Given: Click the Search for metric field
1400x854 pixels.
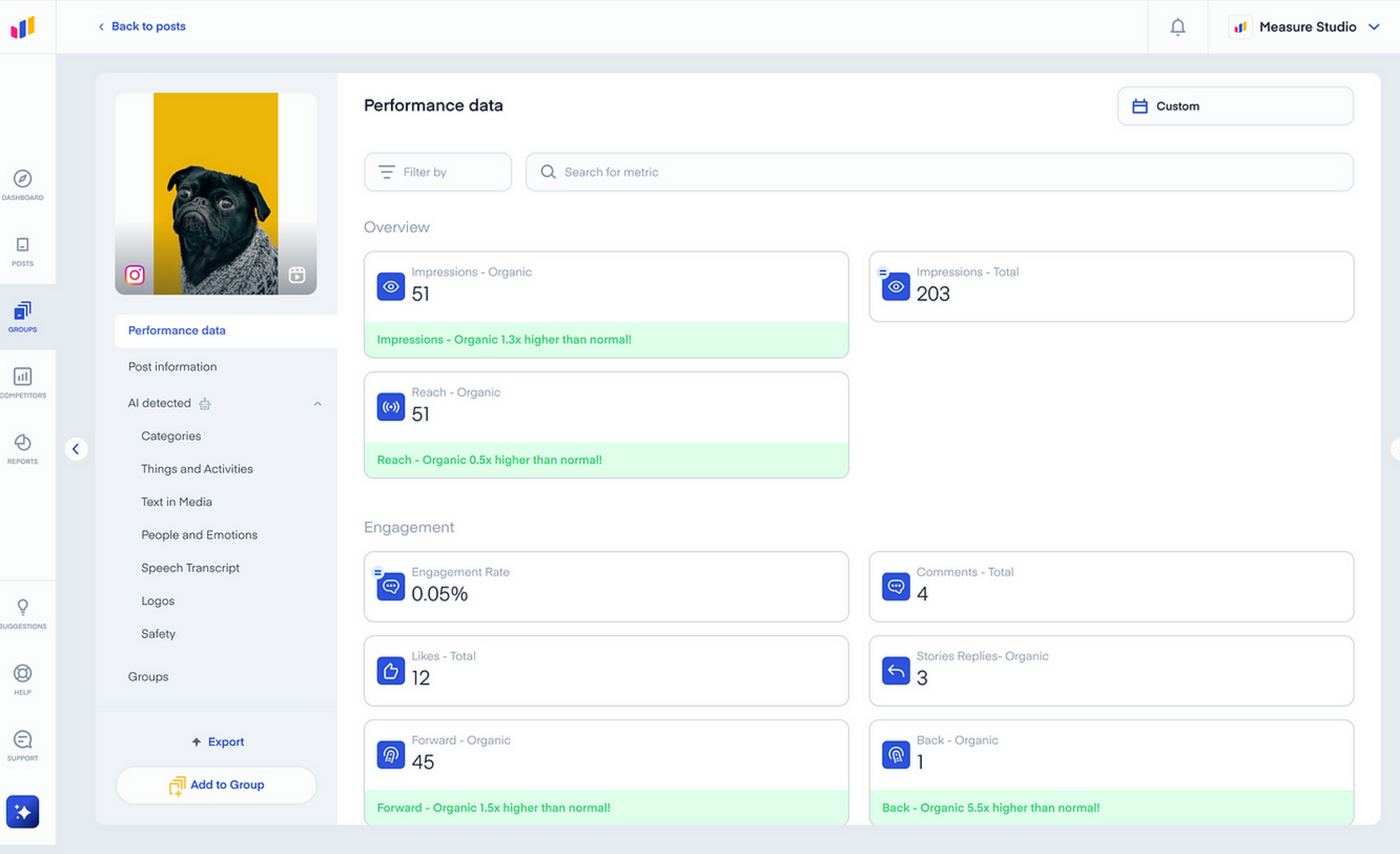Looking at the screenshot, I should tap(939, 172).
